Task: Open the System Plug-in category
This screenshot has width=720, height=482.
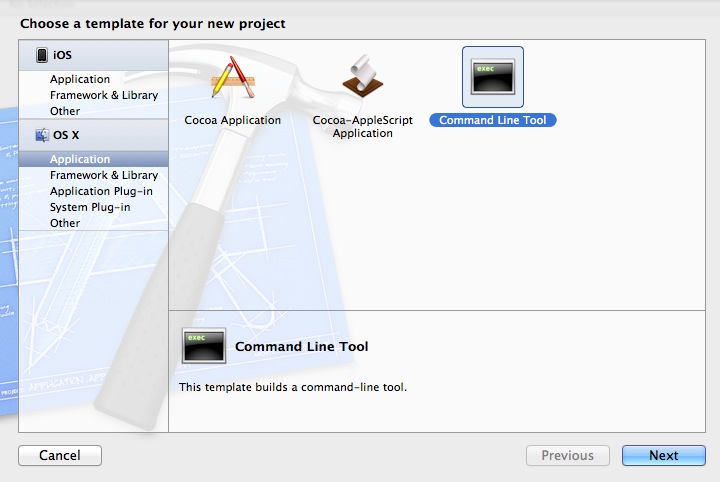Action: click(90, 207)
